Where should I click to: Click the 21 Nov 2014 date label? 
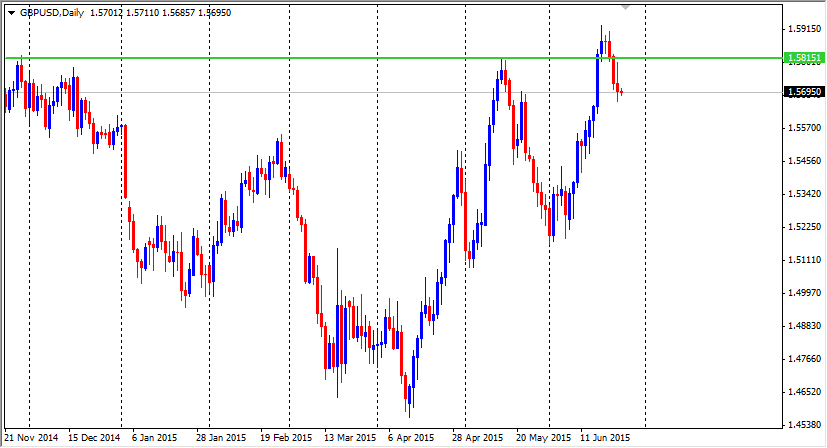tap(31, 438)
